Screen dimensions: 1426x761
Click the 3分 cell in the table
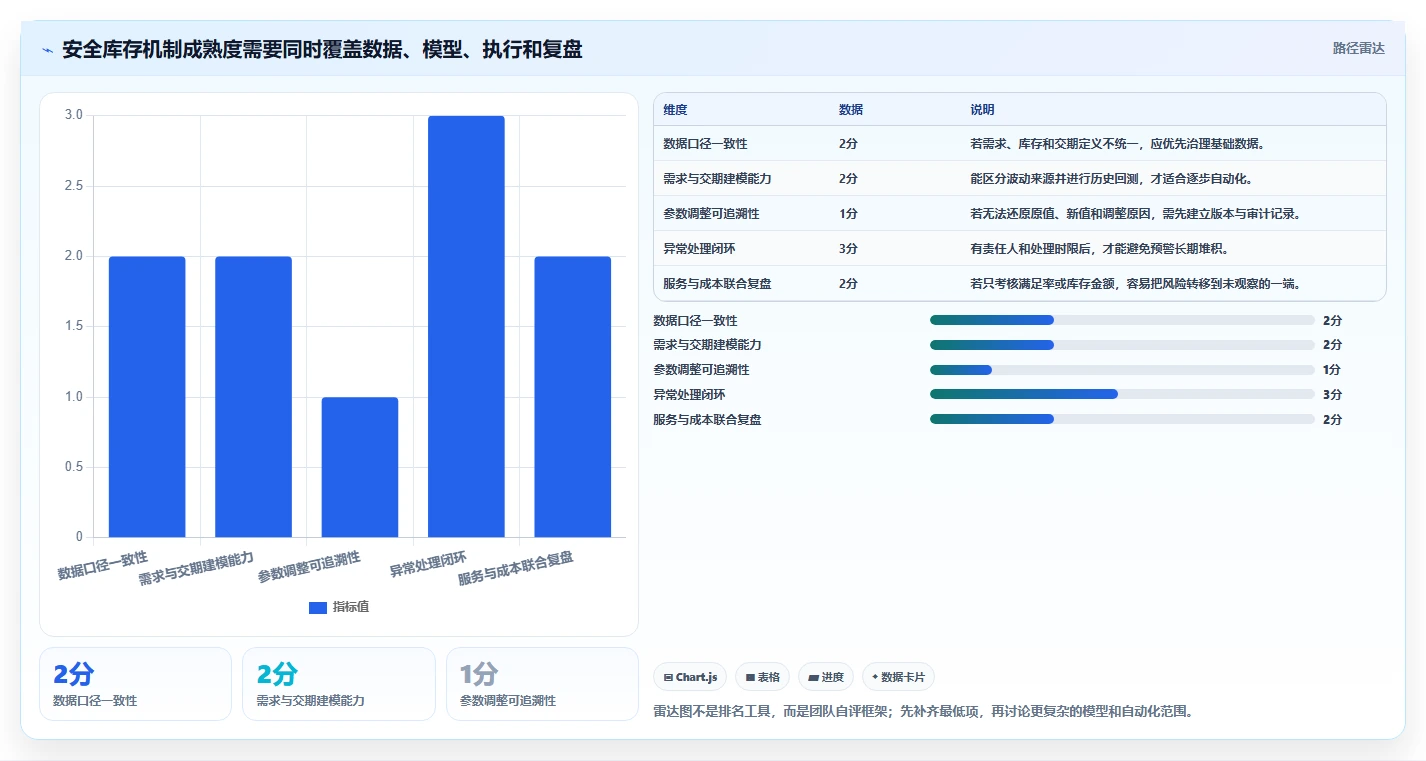pos(848,249)
